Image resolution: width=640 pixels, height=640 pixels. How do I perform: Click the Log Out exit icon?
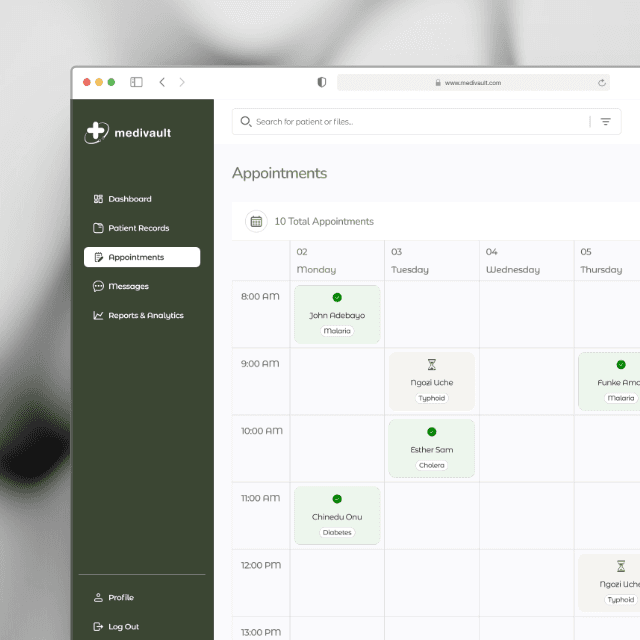click(98, 627)
